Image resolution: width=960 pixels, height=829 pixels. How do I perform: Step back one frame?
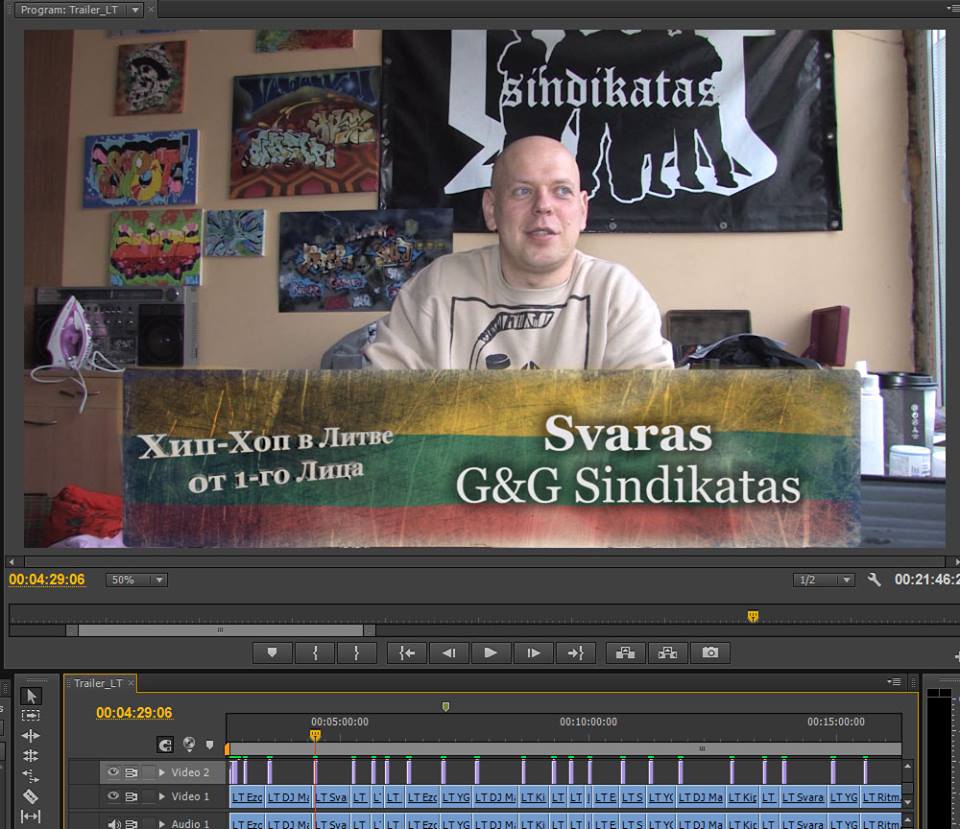pyautogui.click(x=449, y=653)
